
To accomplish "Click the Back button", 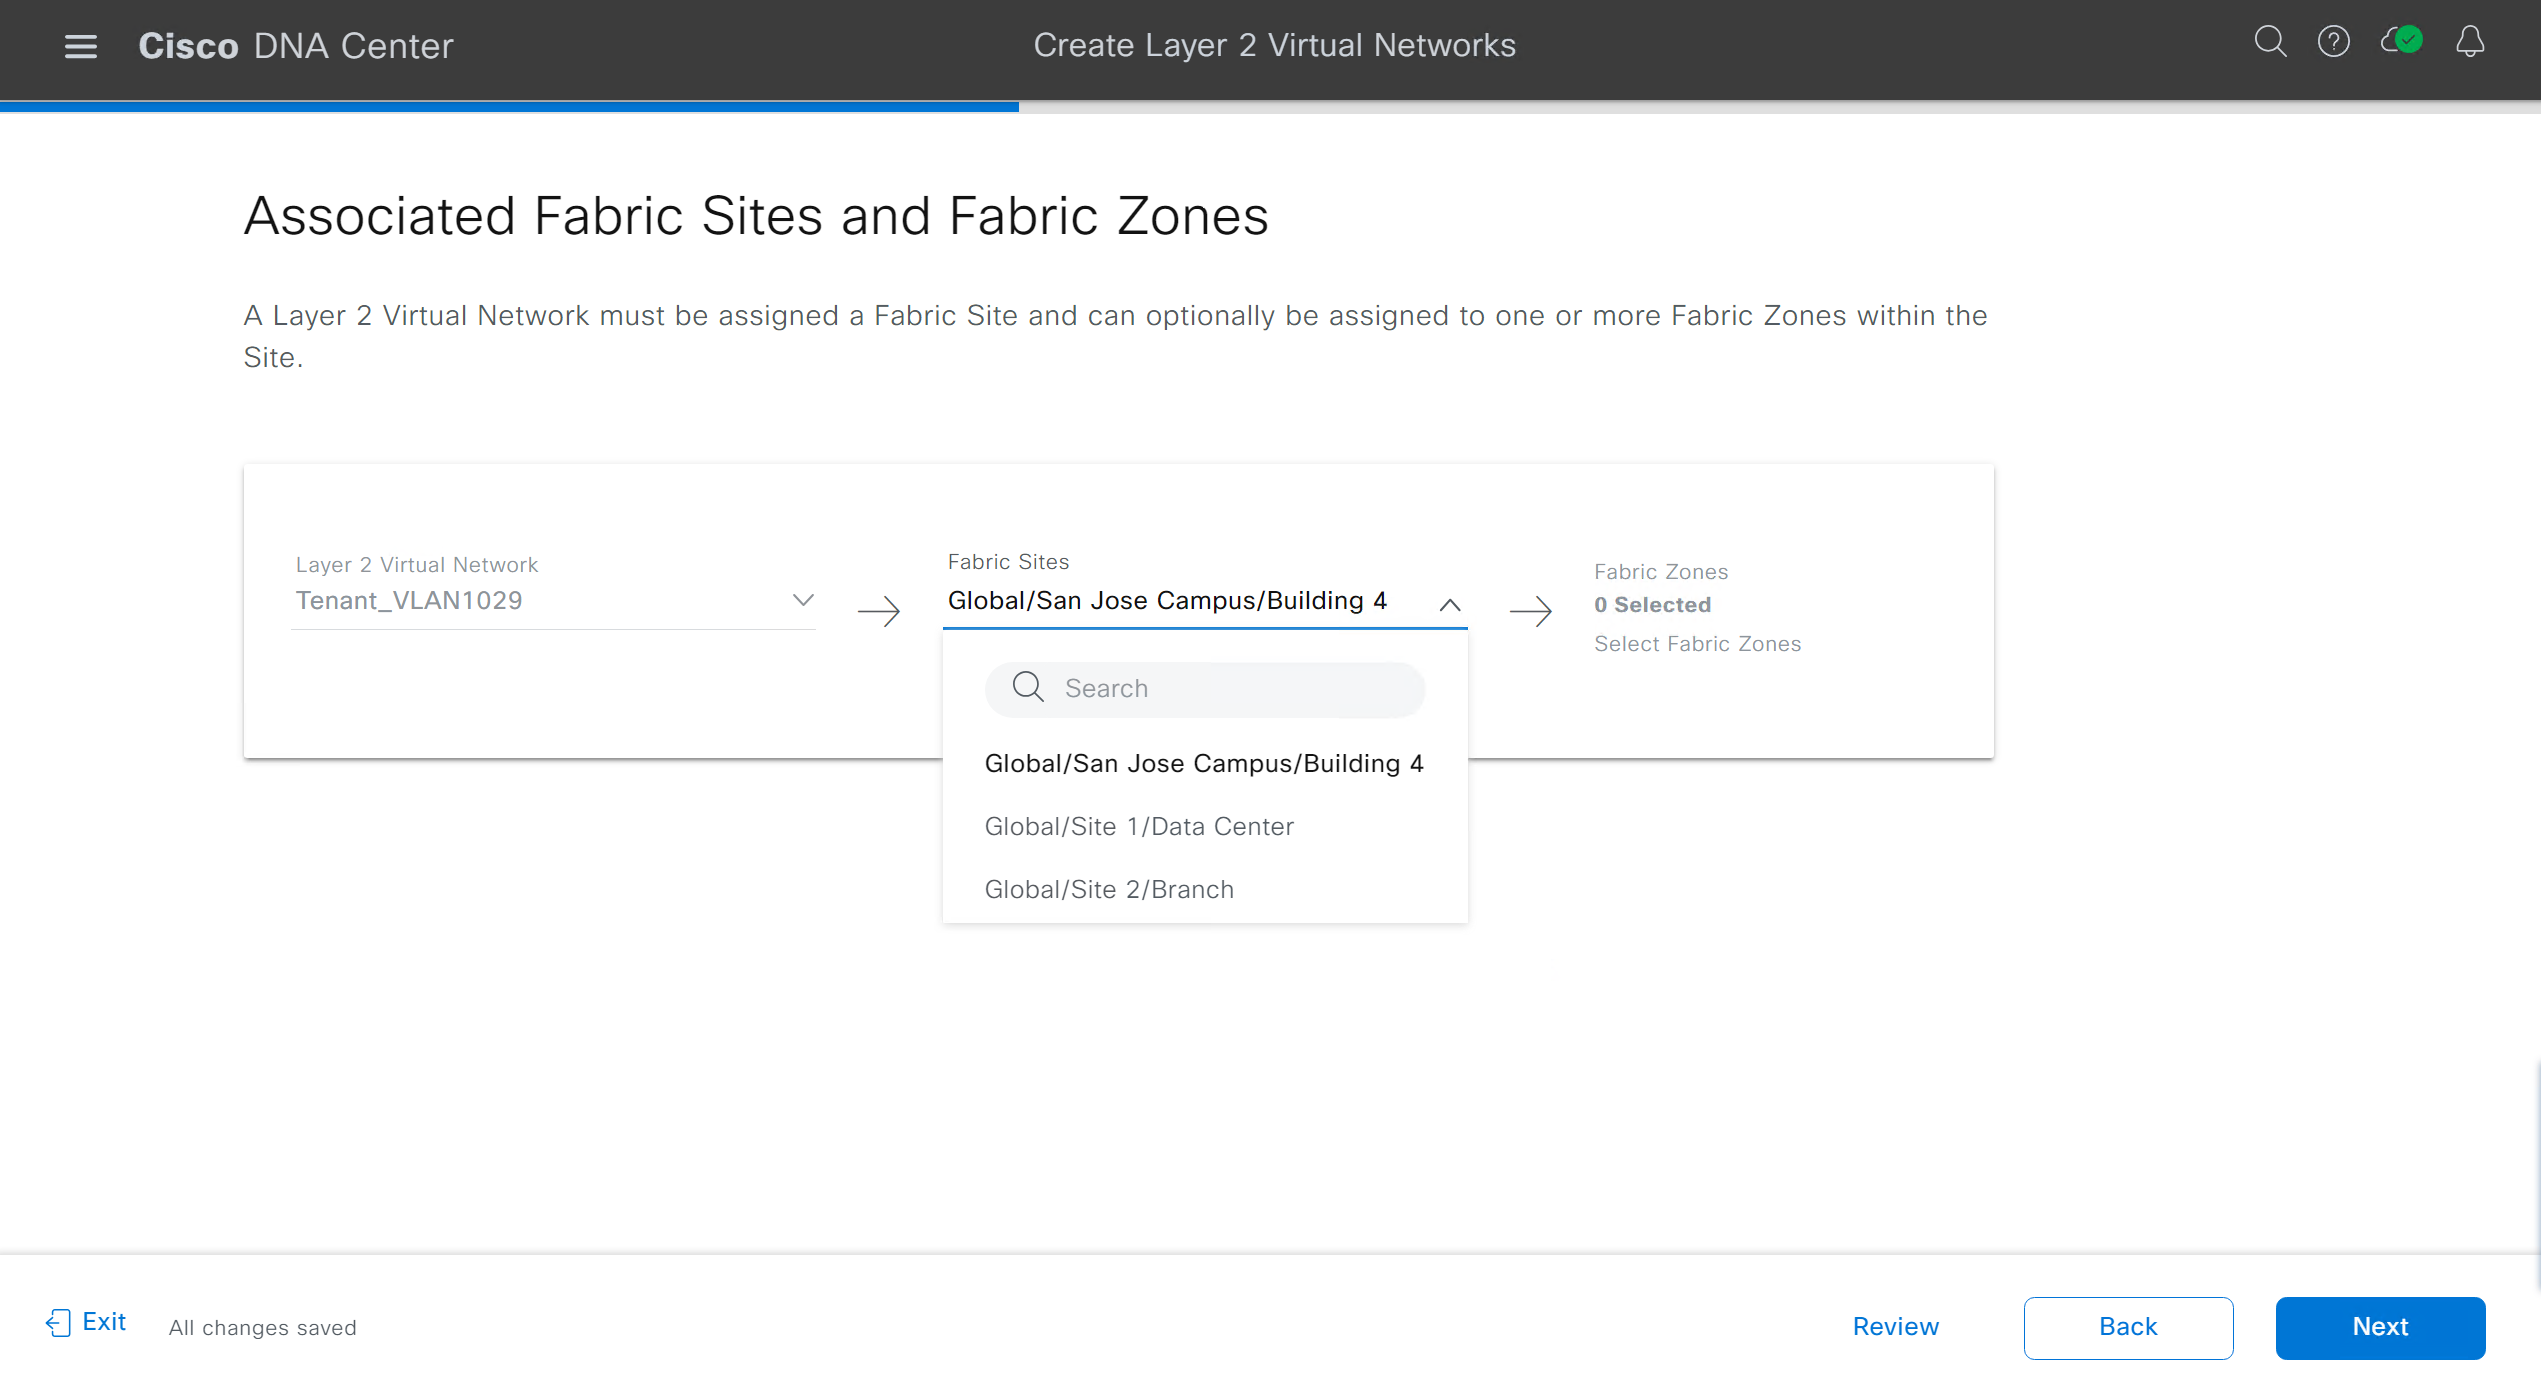I will pyautogui.click(x=2128, y=1327).
